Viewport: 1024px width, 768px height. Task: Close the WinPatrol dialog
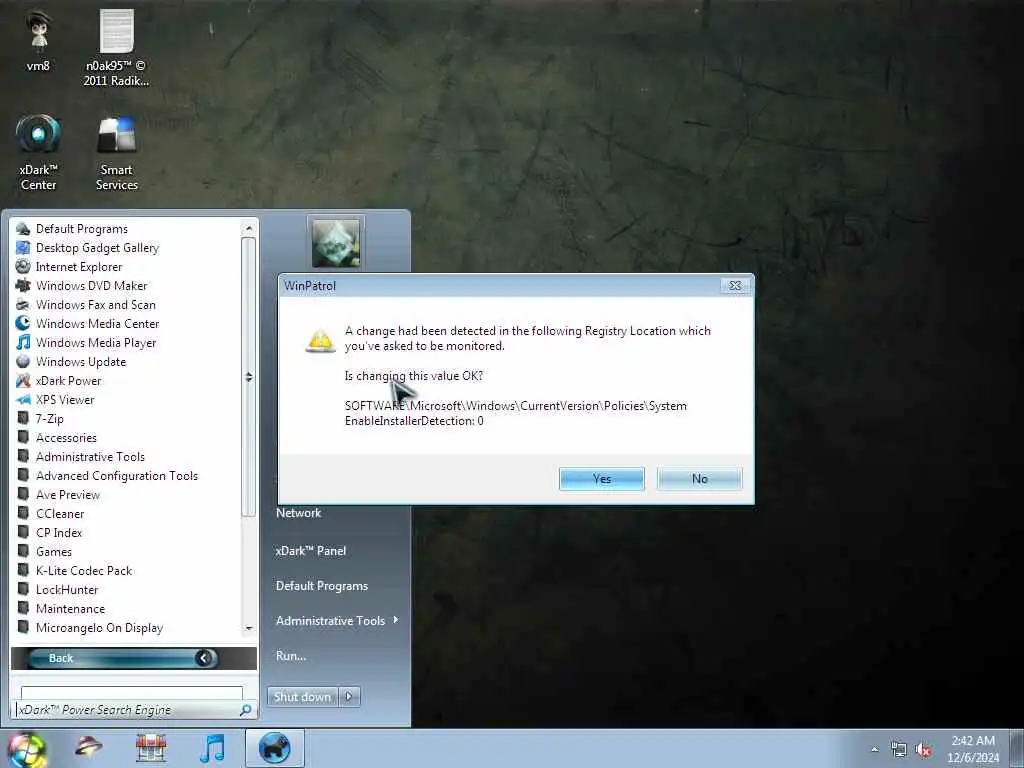[x=735, y=285]
